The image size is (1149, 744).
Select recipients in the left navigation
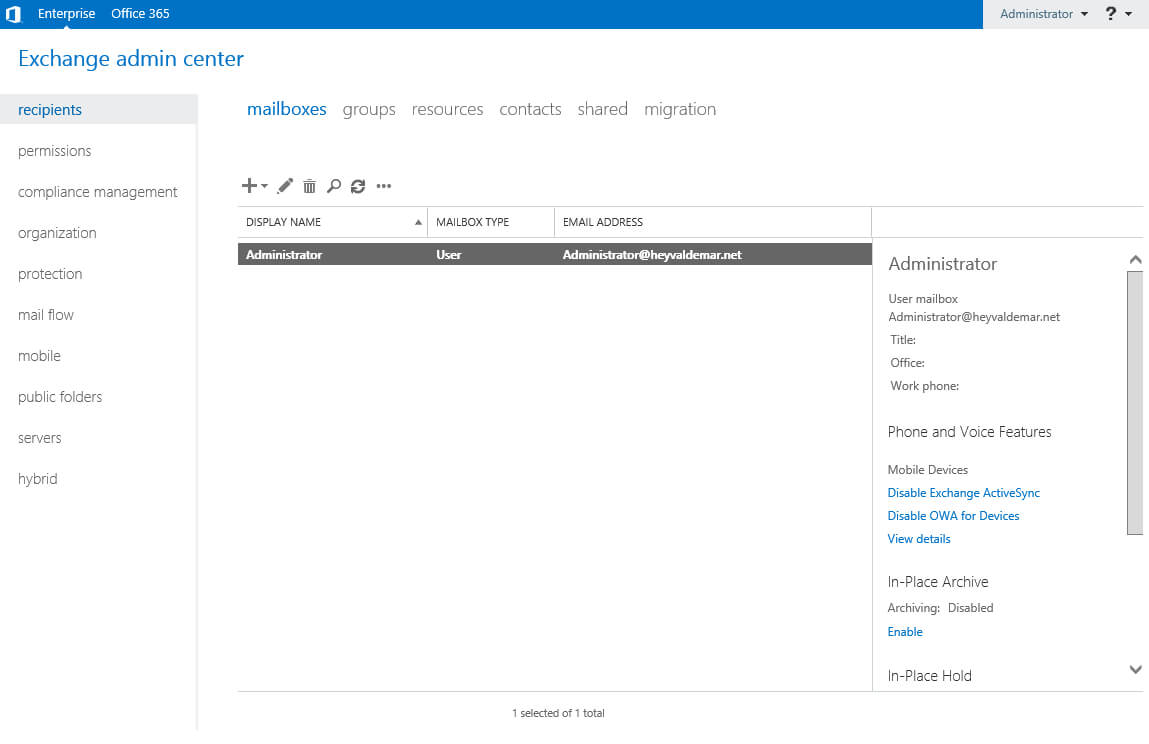point(98,109)
